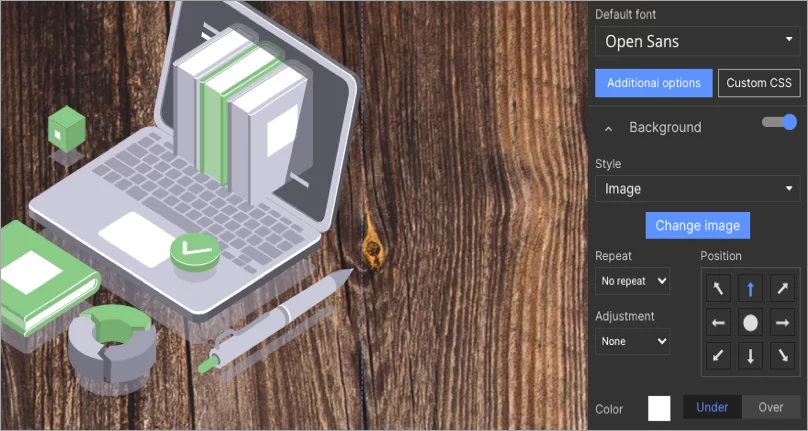Select Over for color layering
The width and height of the screenshot is (808, 431).
click(770, 407)
